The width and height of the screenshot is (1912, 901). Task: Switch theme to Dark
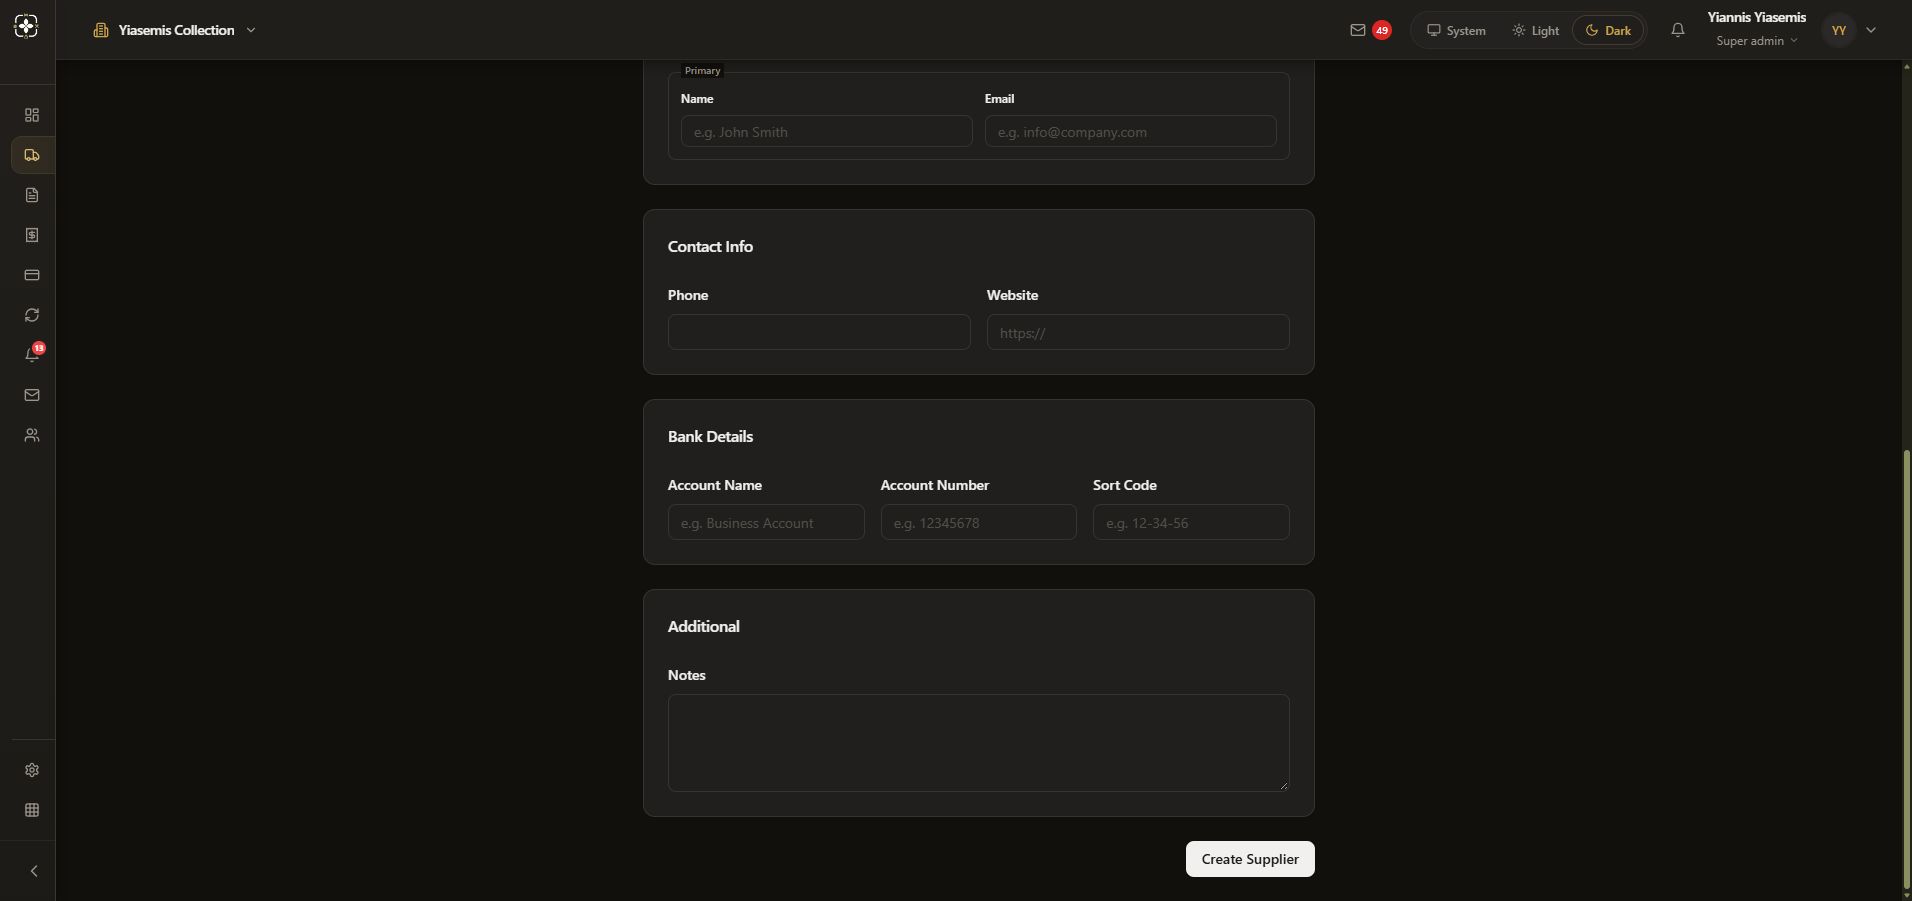[1608, 30]
